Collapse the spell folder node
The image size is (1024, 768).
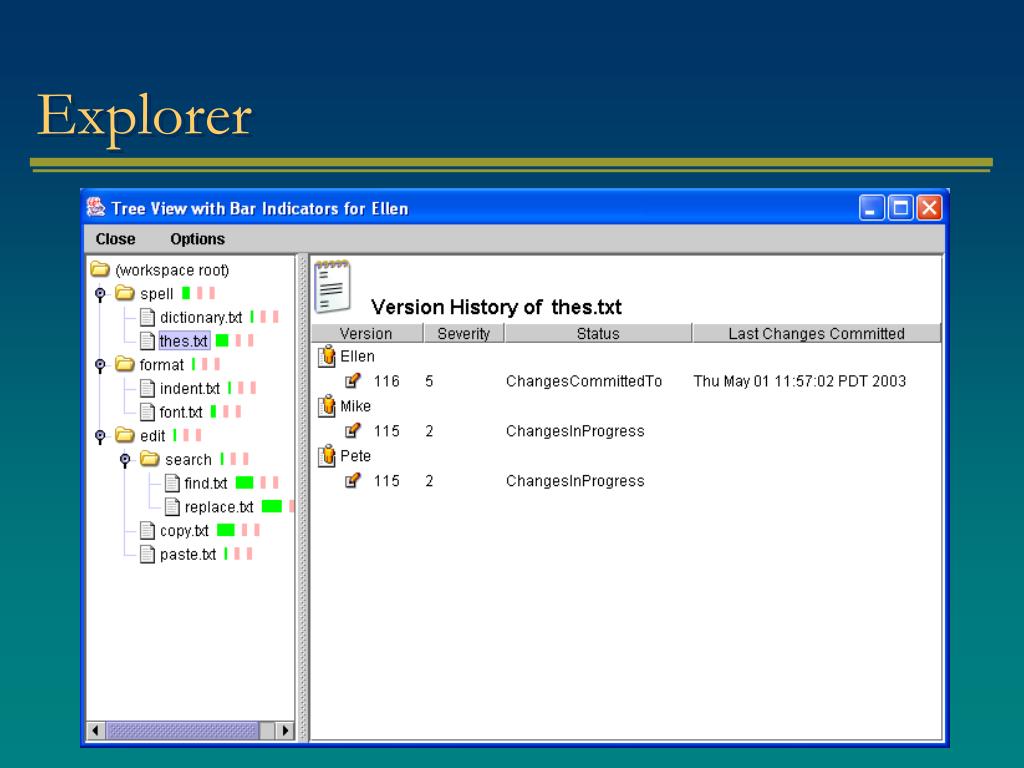coord(100,295)
